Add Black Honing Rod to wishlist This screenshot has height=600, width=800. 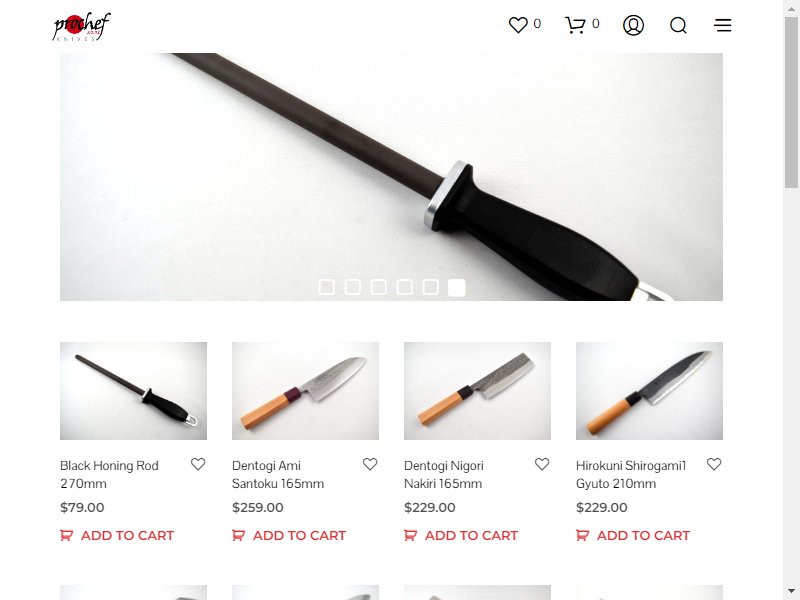tap(198, 464)
